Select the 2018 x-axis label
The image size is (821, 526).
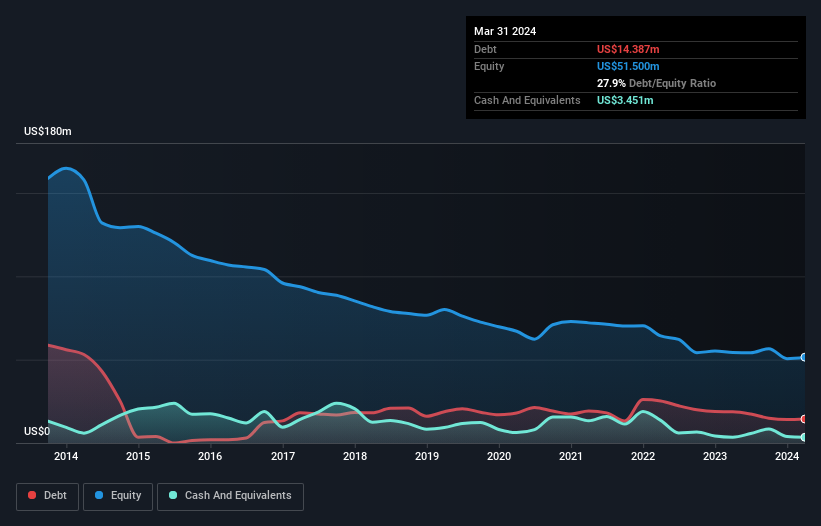355,456
